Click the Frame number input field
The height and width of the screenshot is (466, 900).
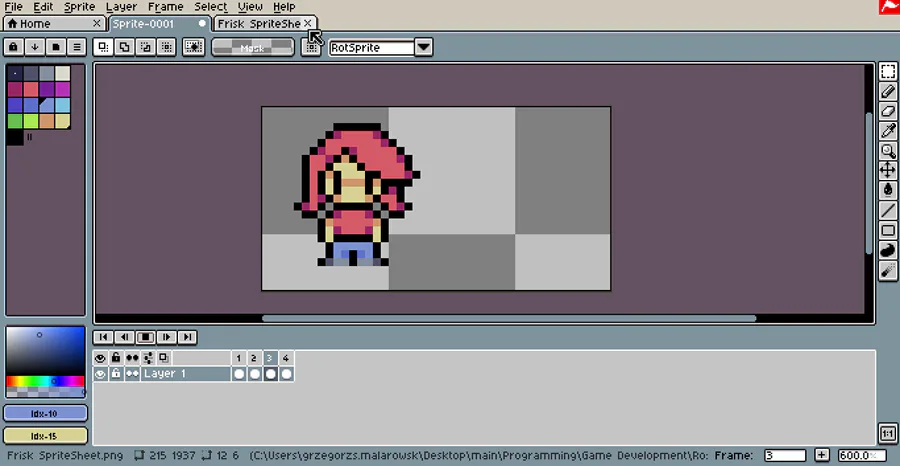pos(785,456)
